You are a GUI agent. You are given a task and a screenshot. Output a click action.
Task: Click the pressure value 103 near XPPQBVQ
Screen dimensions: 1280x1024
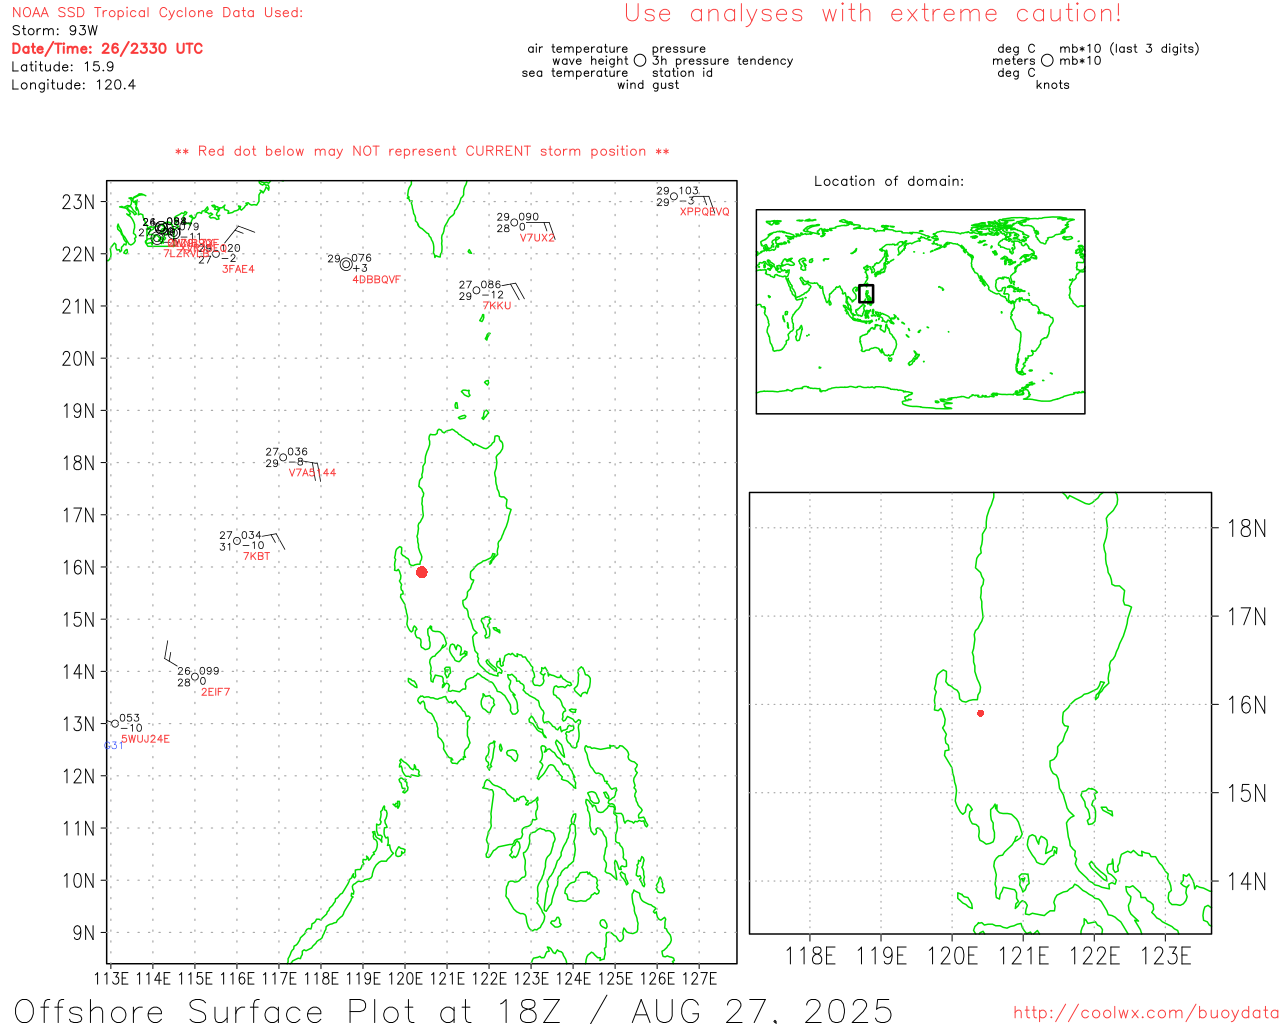point(689,191)
